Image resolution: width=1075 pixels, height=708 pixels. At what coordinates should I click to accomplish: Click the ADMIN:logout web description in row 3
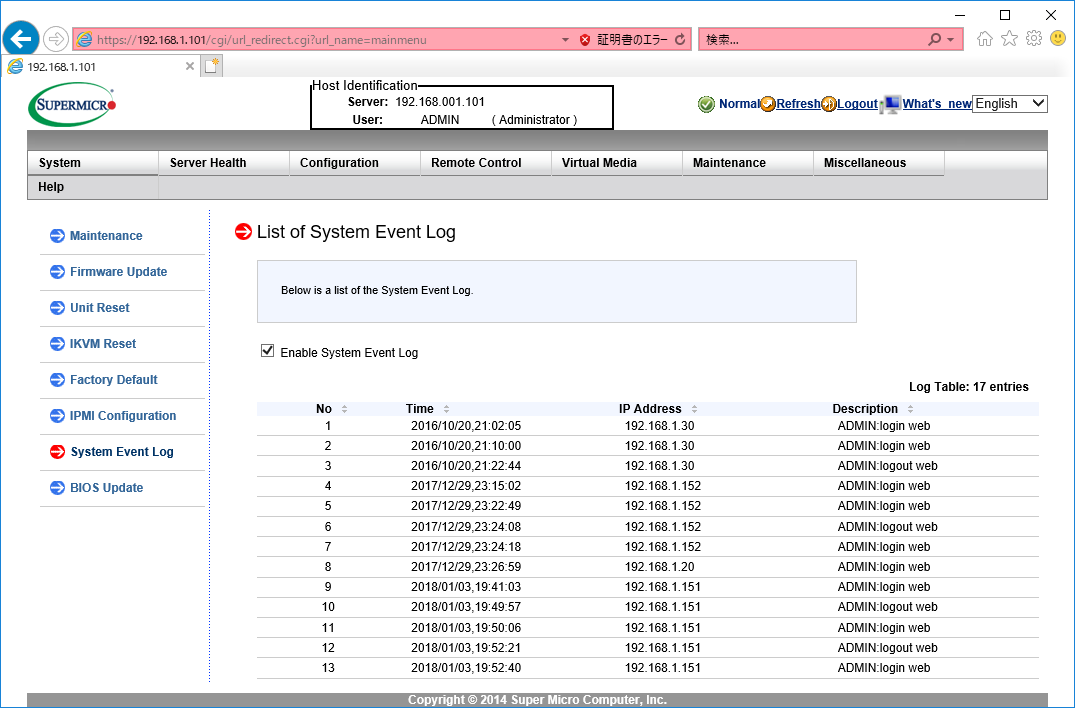pyautogui.click(x=887, y=466)
